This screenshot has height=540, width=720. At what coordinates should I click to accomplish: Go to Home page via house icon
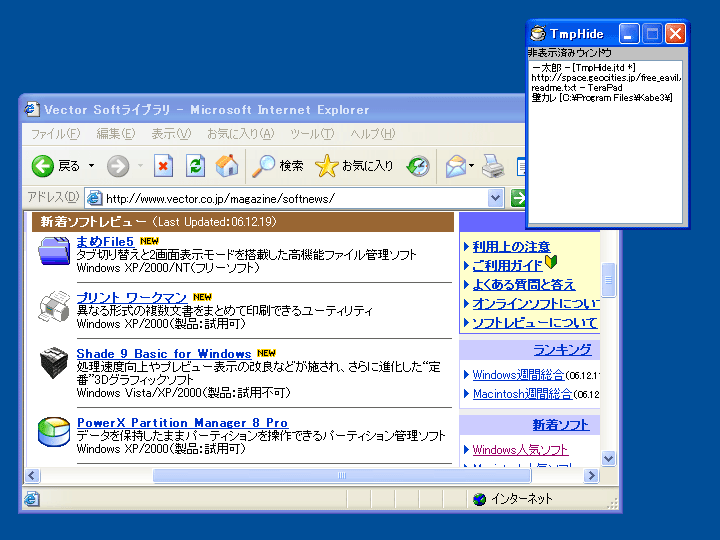[227, 166]
